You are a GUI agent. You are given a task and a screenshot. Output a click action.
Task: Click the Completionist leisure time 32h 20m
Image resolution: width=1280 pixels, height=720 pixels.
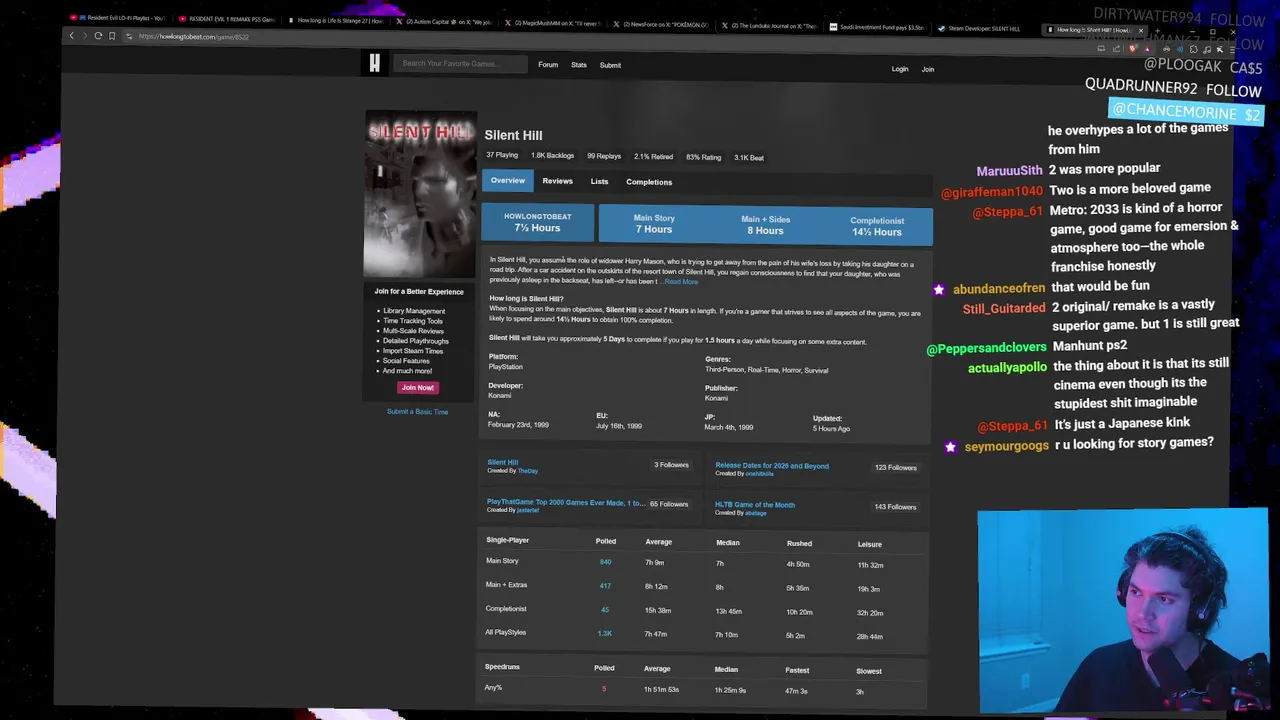click(x=870, y=613)
